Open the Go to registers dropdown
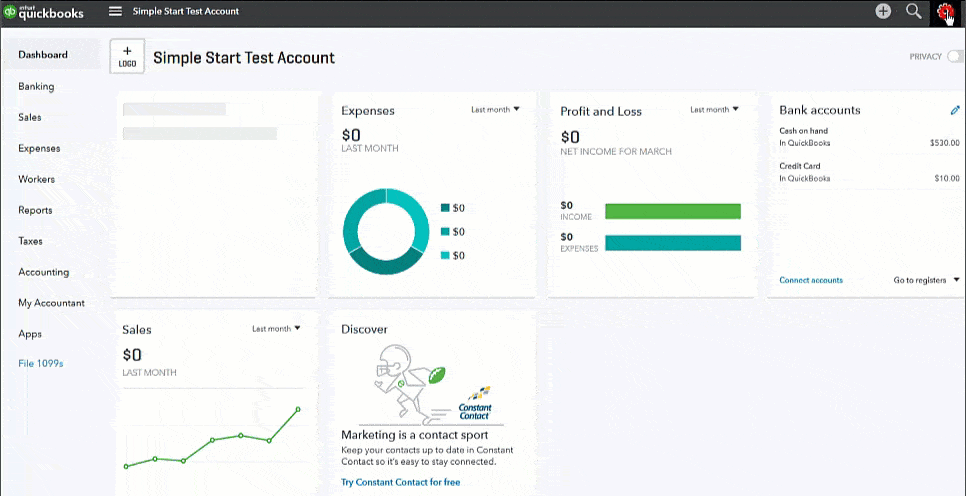The height and width of the screenshot is (496, 966). point(926,280)
